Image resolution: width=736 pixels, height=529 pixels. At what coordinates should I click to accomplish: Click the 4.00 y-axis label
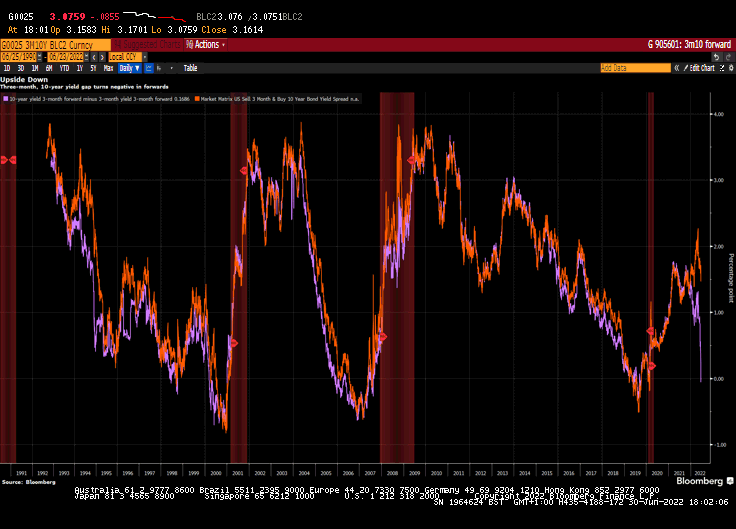tap(719, 114)
